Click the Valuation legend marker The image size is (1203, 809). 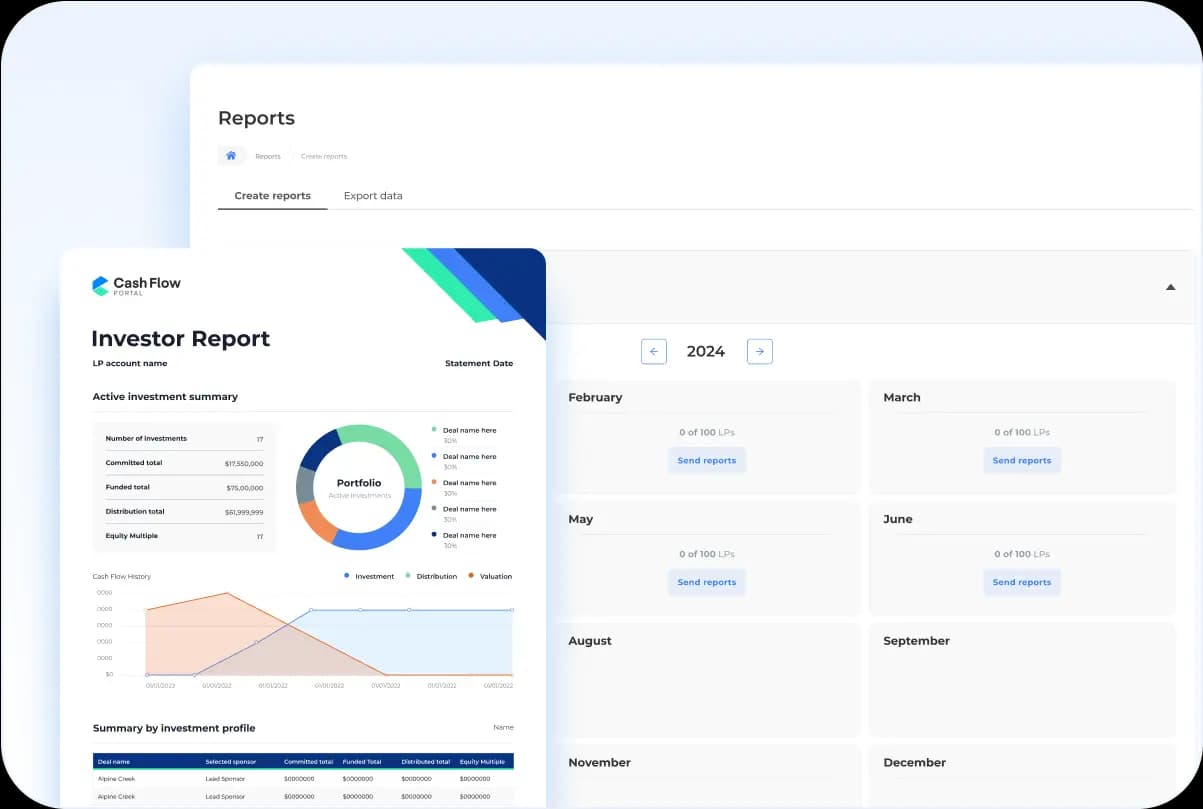coord(471,576)
